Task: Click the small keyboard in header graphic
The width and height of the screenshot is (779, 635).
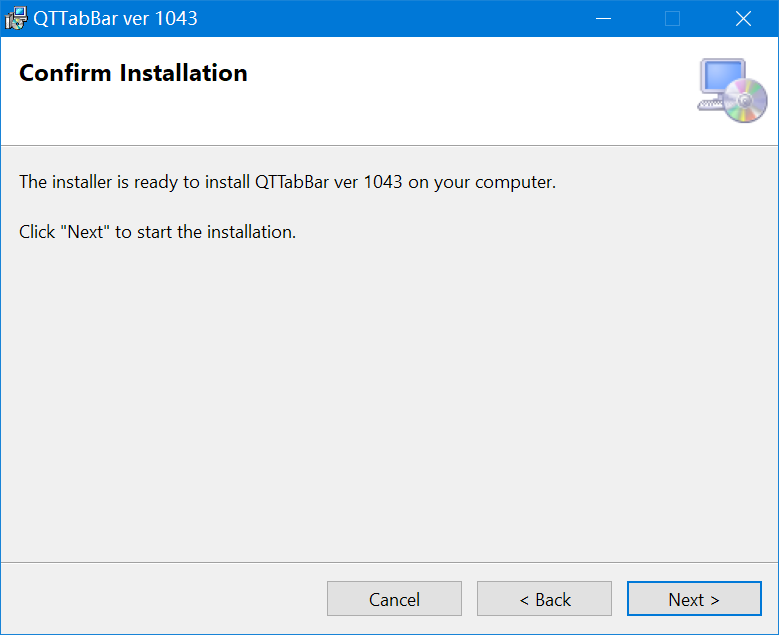Action: (710, 104)
